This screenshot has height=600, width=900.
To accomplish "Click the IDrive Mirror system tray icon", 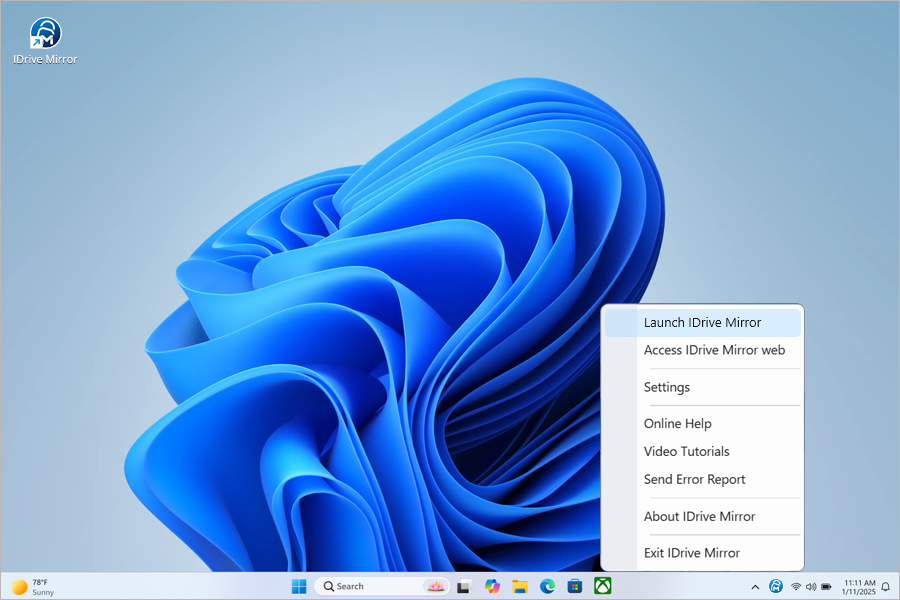I will tap(776, 586).
